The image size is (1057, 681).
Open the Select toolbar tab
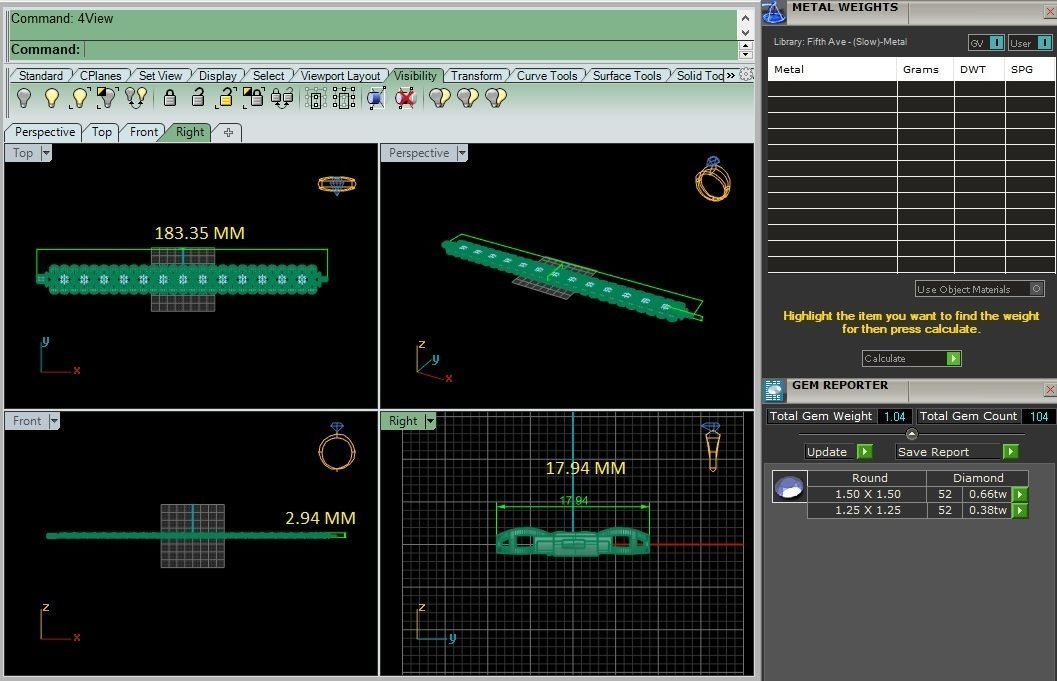(268, 76)
